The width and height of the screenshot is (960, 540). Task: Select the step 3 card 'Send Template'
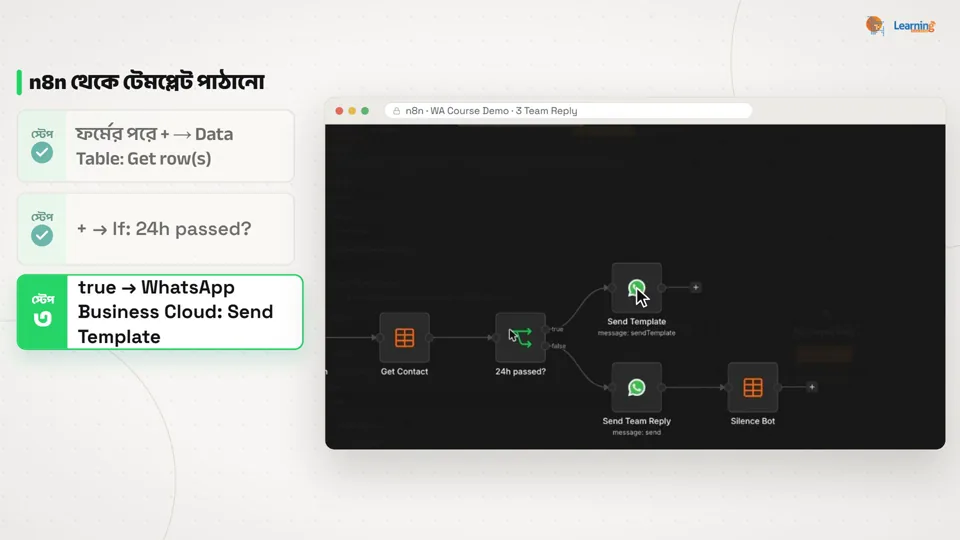tap(160, 312)
